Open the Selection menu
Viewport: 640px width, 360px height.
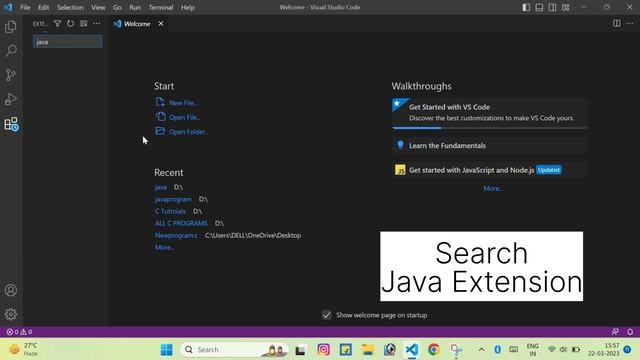70,7
